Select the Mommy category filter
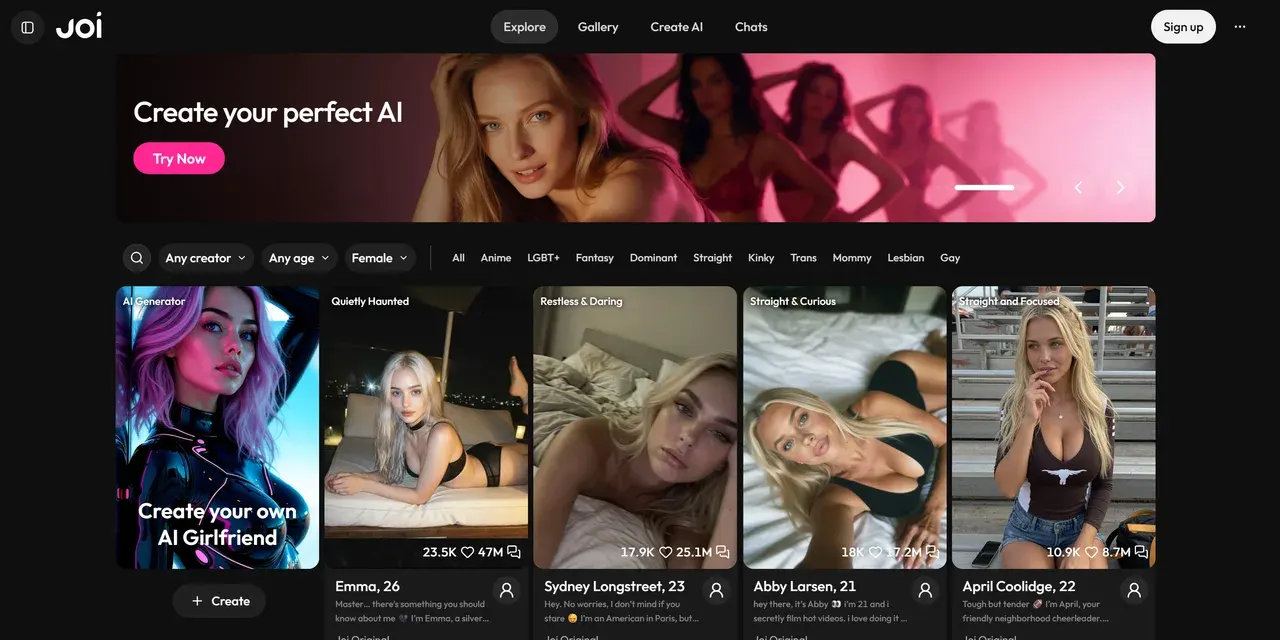Viewport: 1280px width, 640px height. click(x=852, y=258)
